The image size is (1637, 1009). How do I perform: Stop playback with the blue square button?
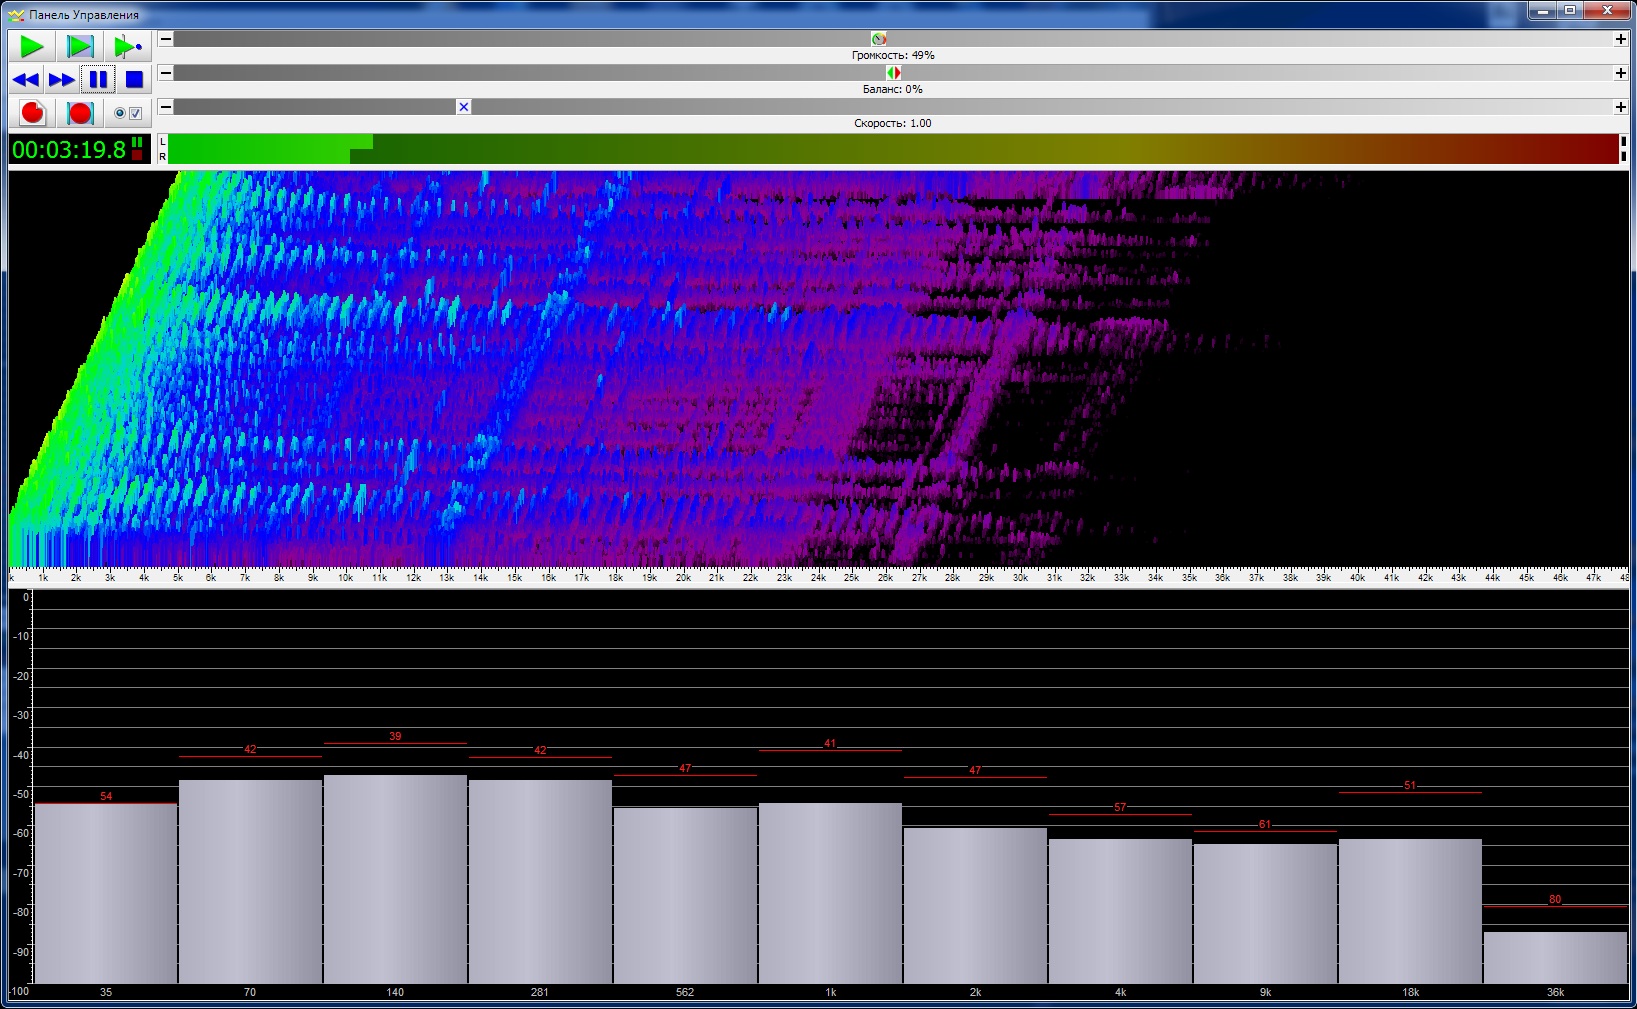click(x=134, y=80)
